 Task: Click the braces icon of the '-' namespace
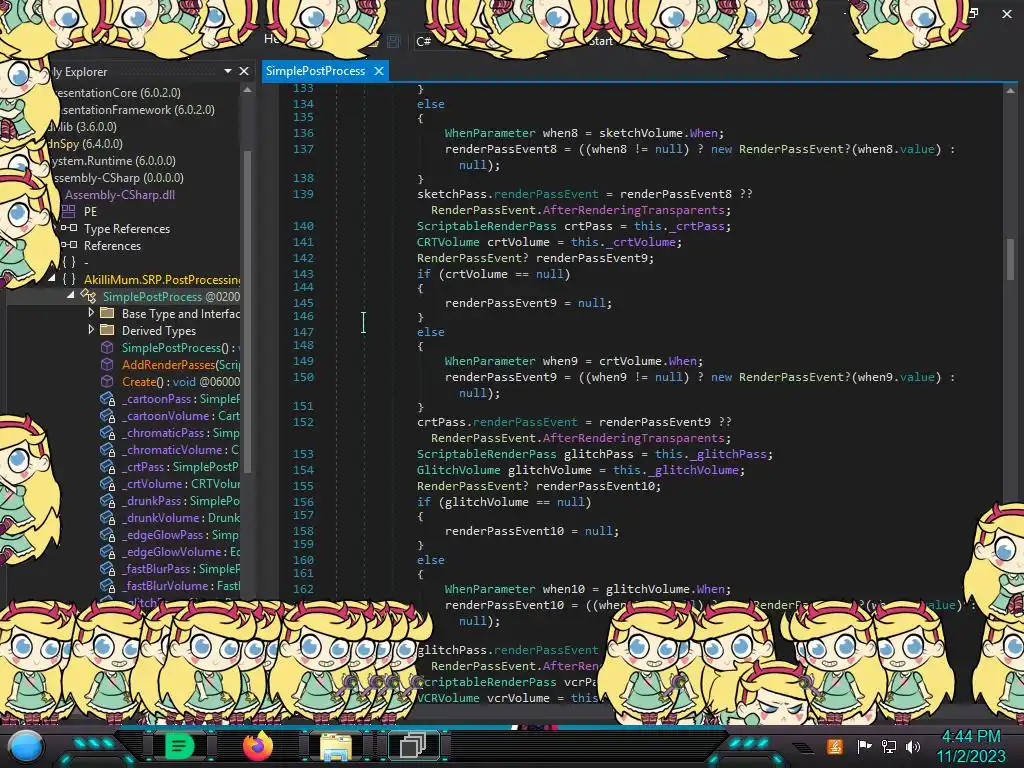click(x=69, y=262)
